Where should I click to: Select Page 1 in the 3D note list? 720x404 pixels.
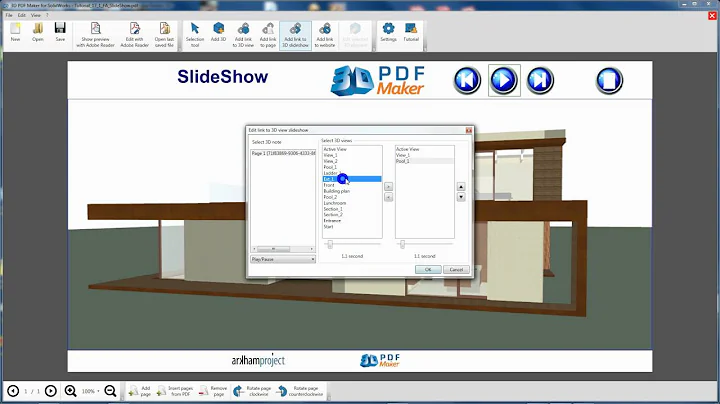pyautogui.click(x=283, y=153)
